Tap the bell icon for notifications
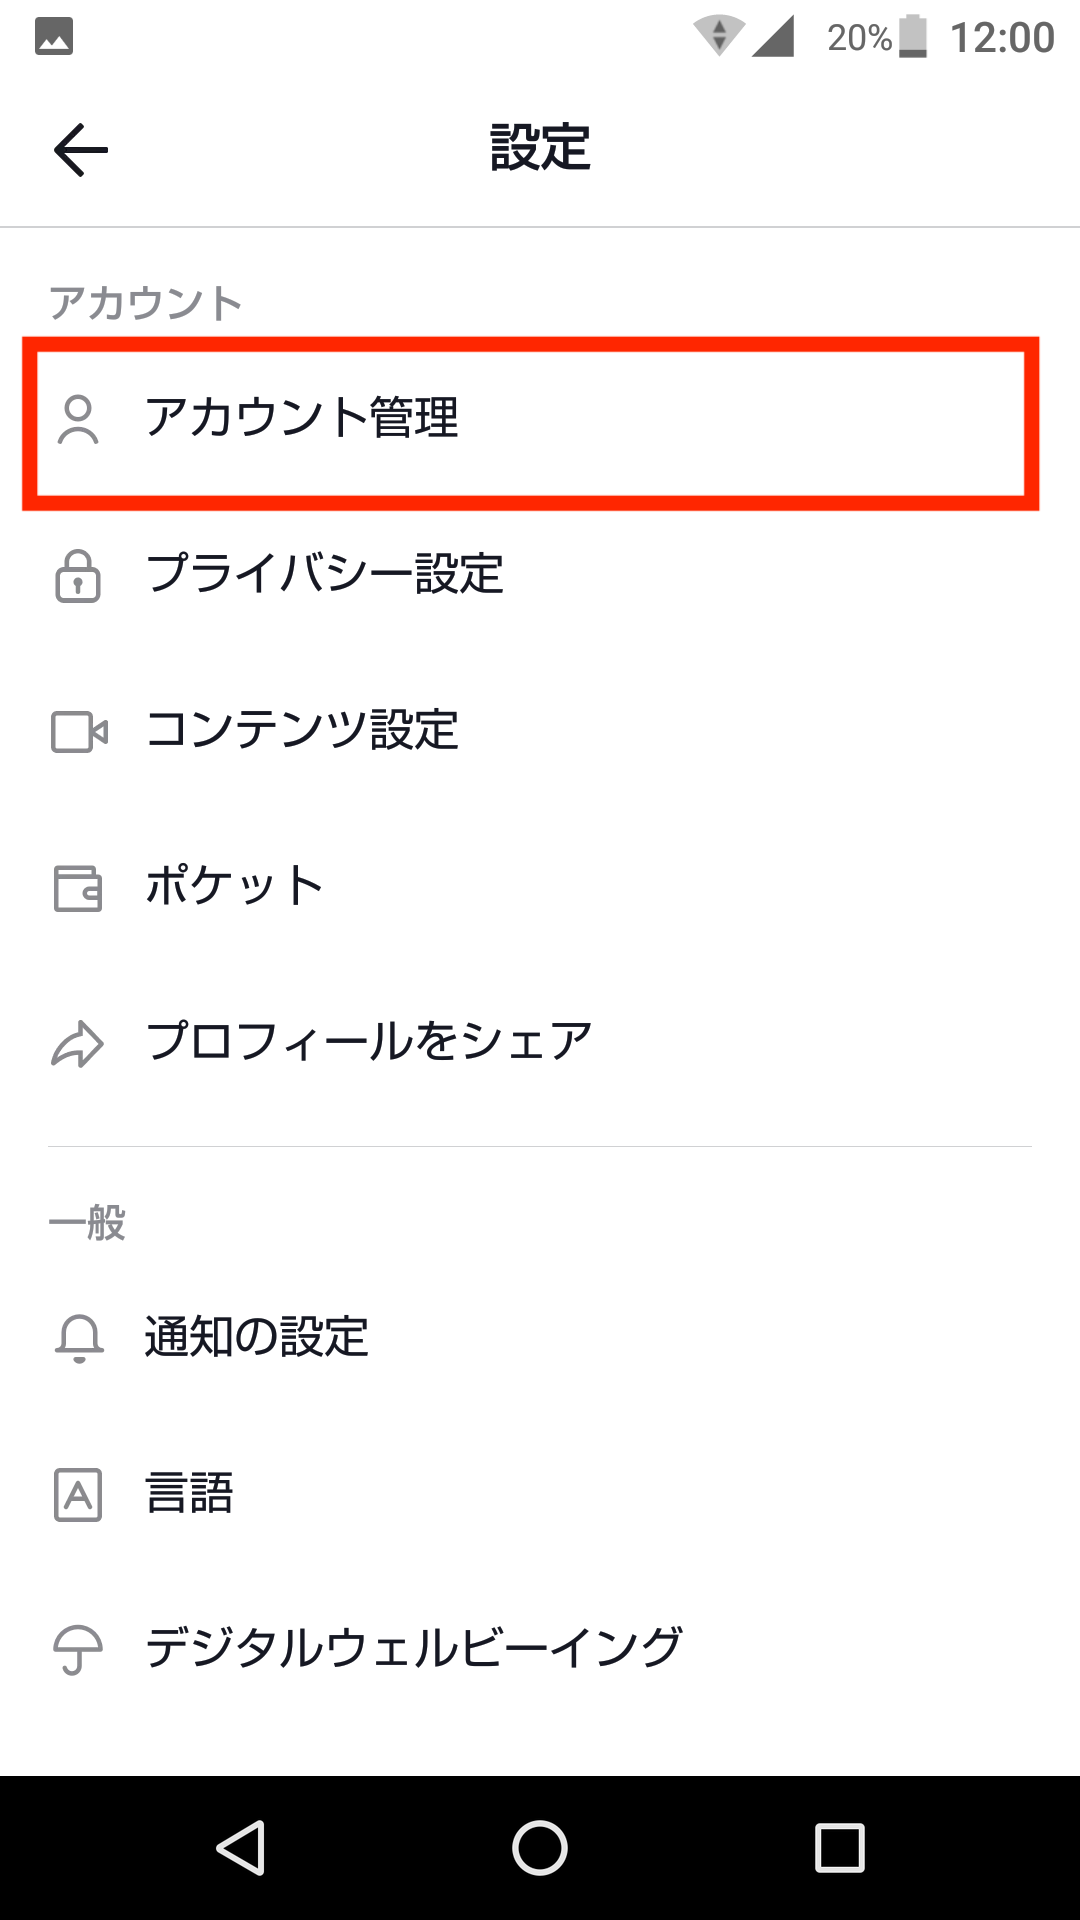Viewport: 1080px width, 1920px height. pos(79,1338)
